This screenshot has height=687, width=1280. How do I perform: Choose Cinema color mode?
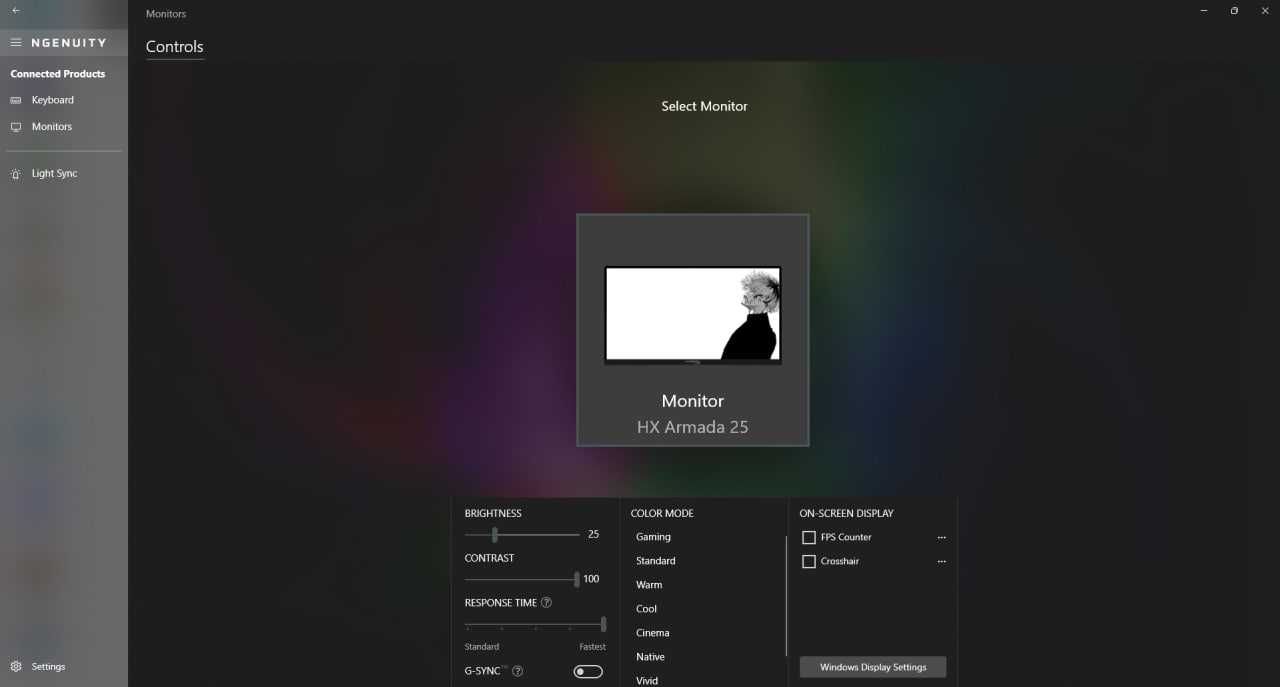653,633
